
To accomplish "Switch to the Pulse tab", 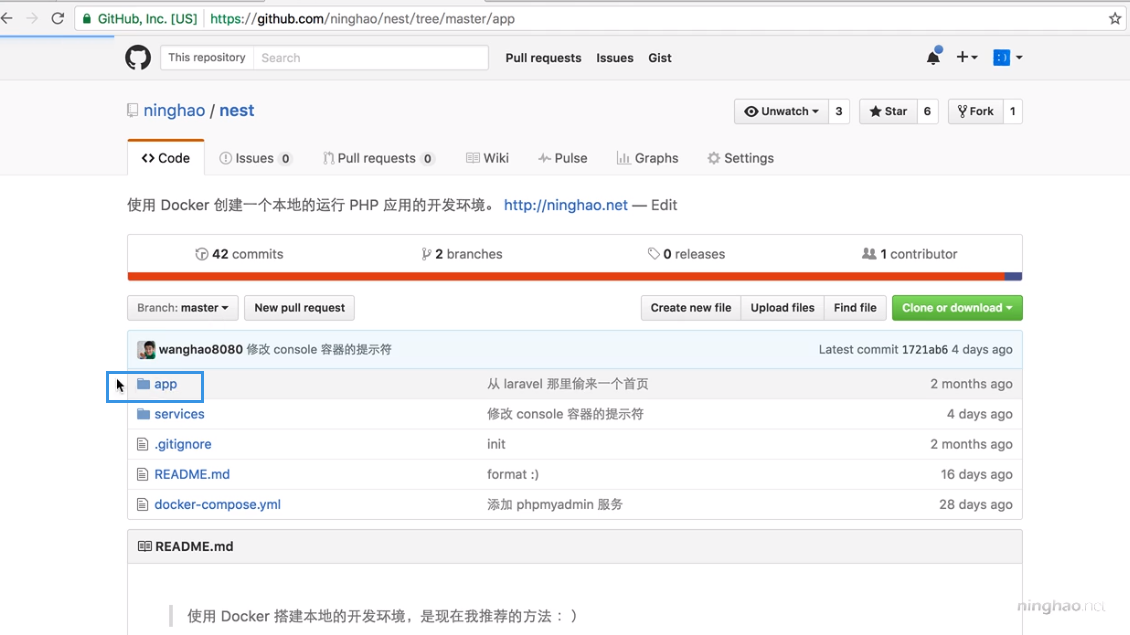I will point(562,158).
